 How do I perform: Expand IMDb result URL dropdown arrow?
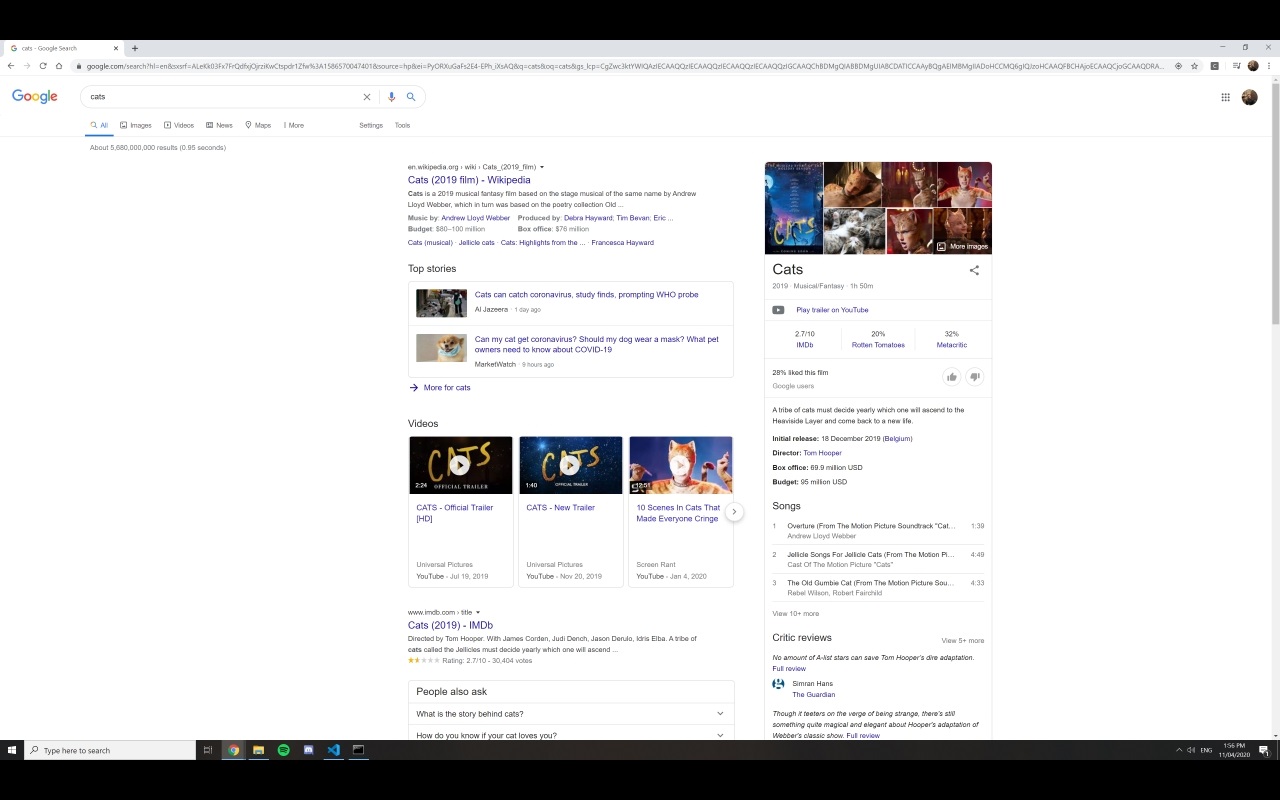pos(478,612)
